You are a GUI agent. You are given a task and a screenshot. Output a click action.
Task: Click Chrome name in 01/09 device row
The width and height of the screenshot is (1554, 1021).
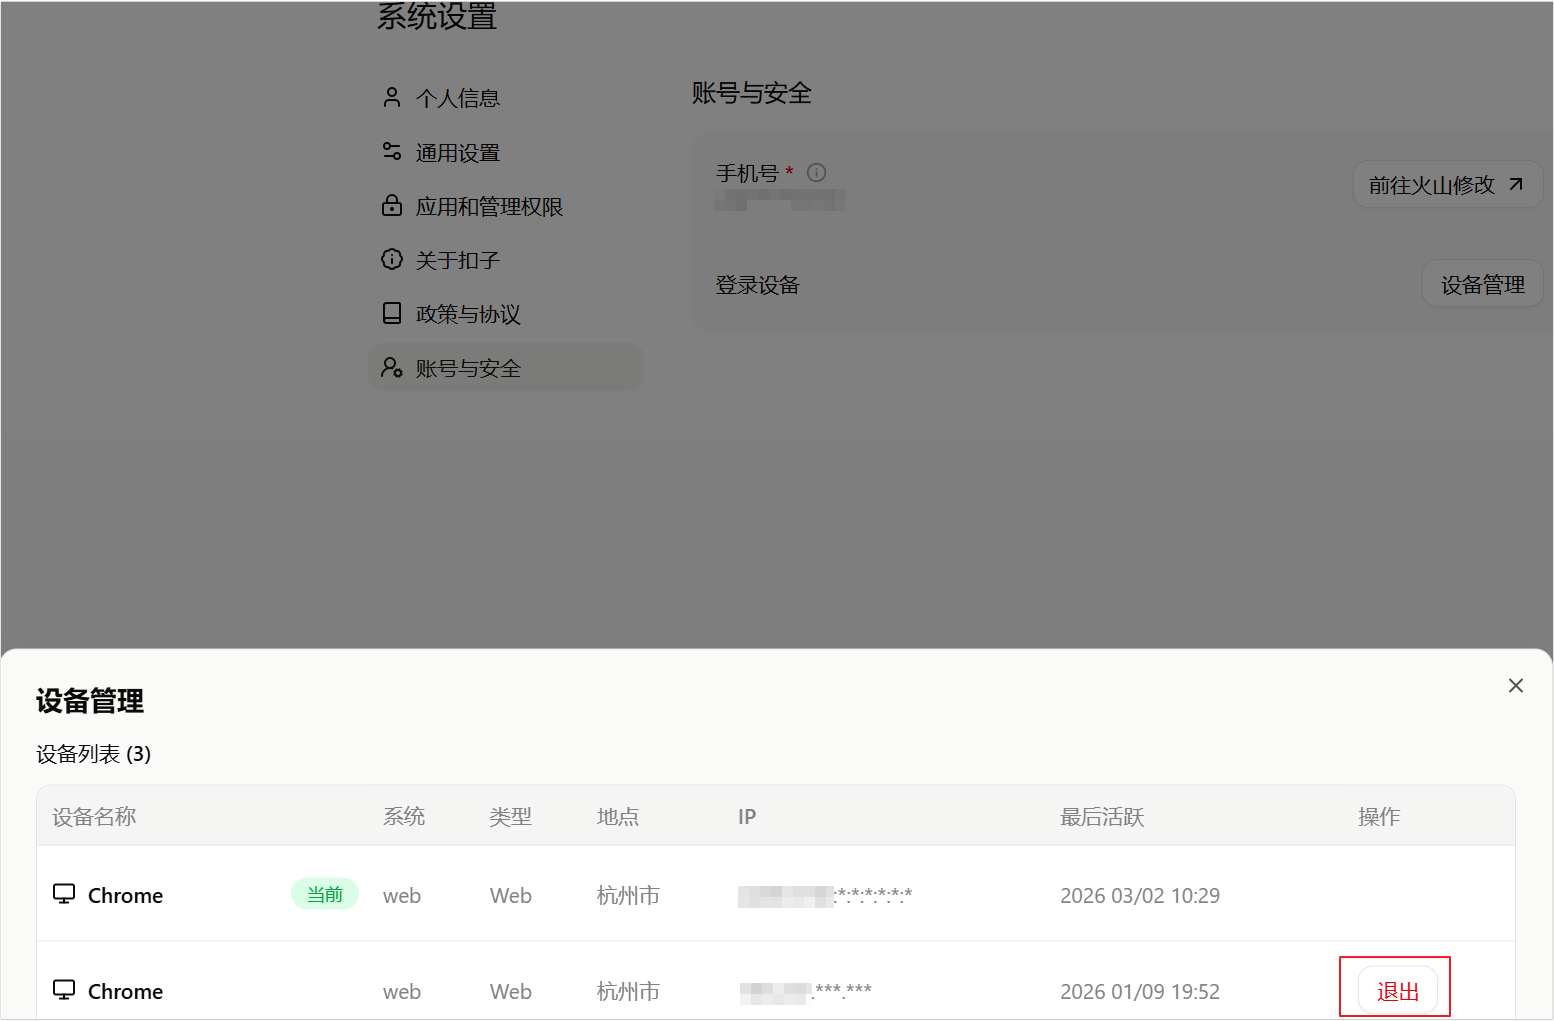[x=125, y=991]
